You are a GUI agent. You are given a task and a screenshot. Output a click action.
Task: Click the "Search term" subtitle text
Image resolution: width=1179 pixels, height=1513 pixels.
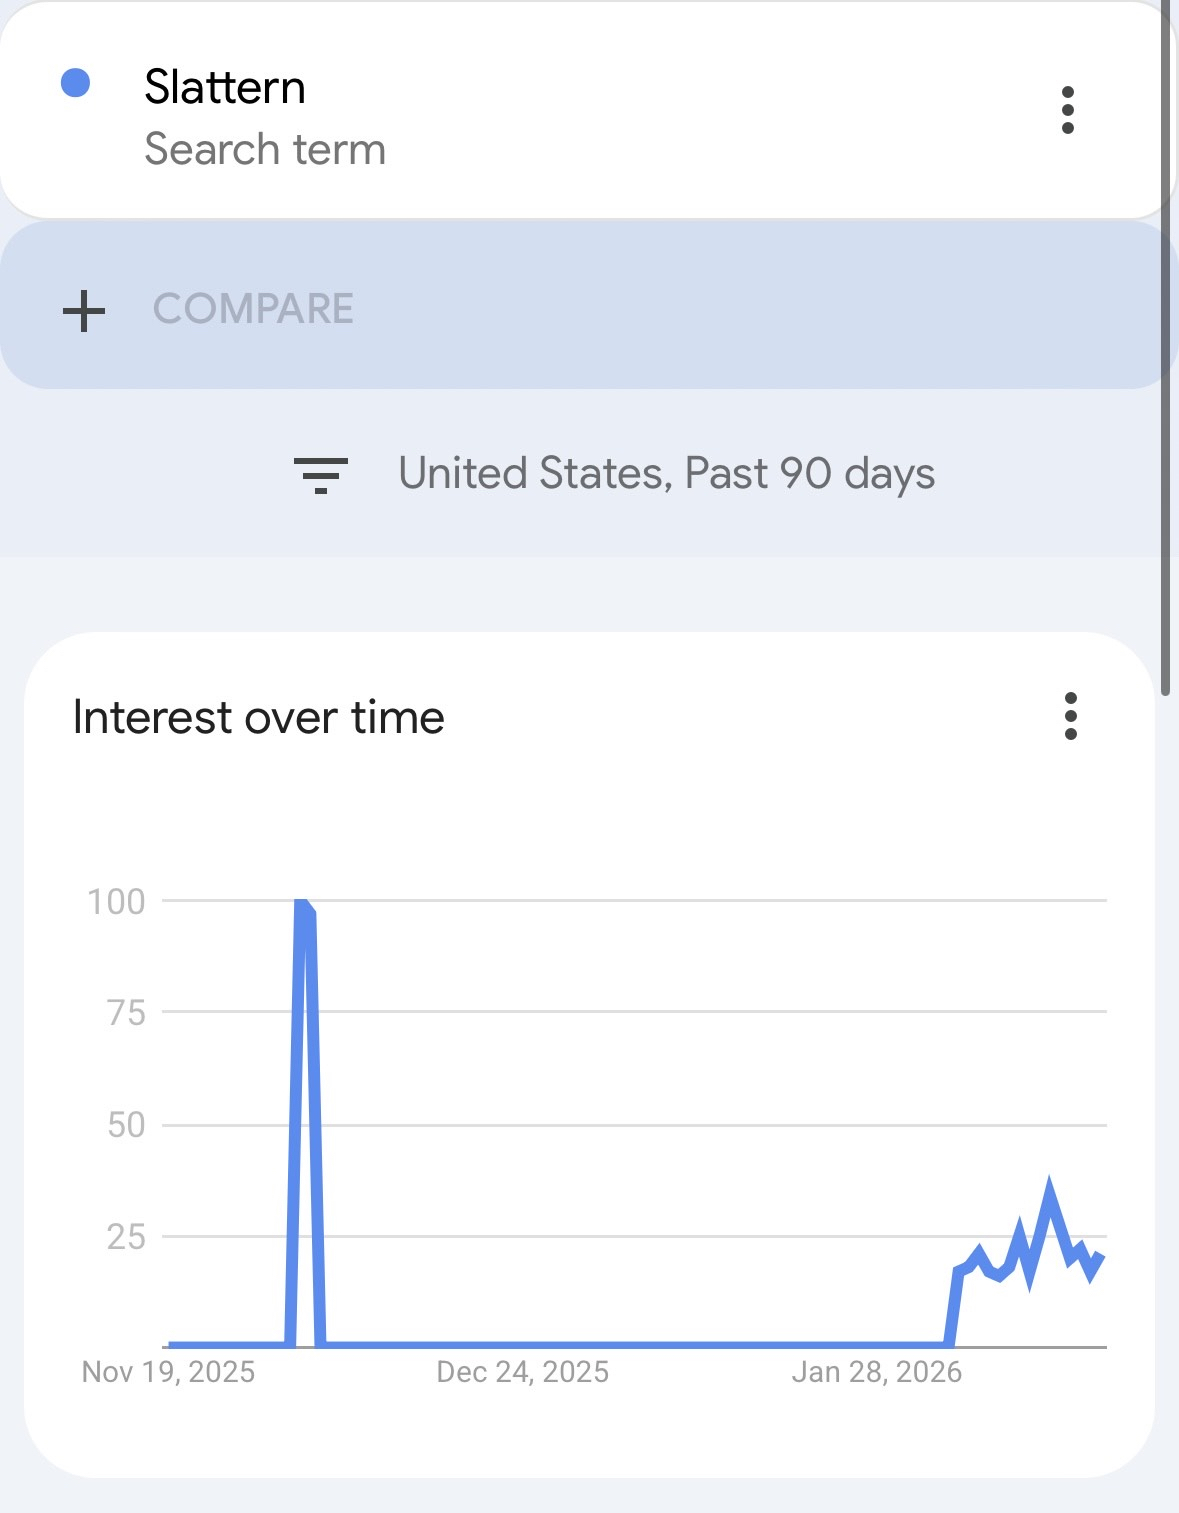coord(265,150)
